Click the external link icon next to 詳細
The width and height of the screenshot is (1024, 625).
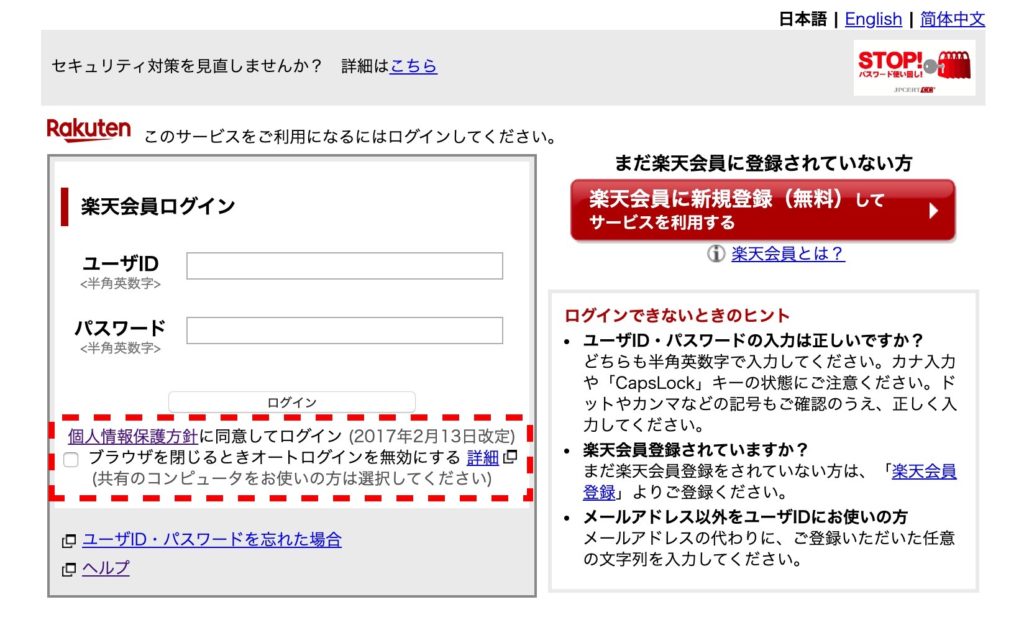click(511, 458)
